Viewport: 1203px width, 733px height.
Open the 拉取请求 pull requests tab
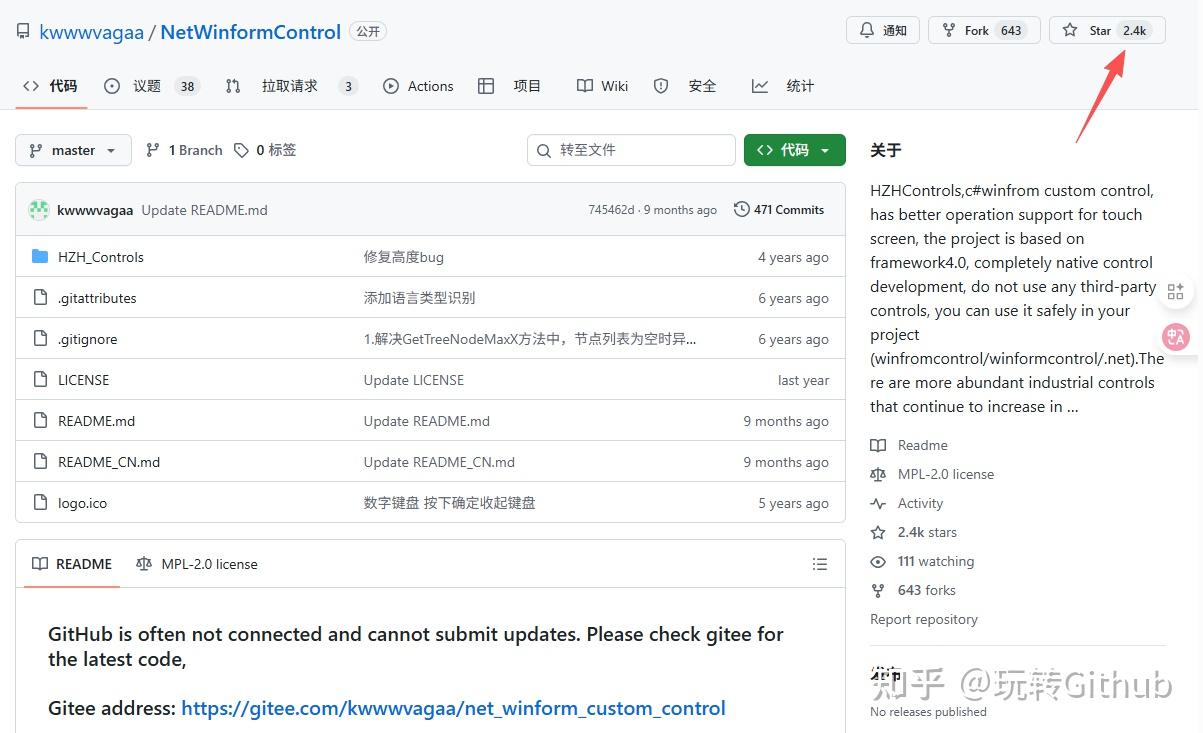click(x=291, y=86)
